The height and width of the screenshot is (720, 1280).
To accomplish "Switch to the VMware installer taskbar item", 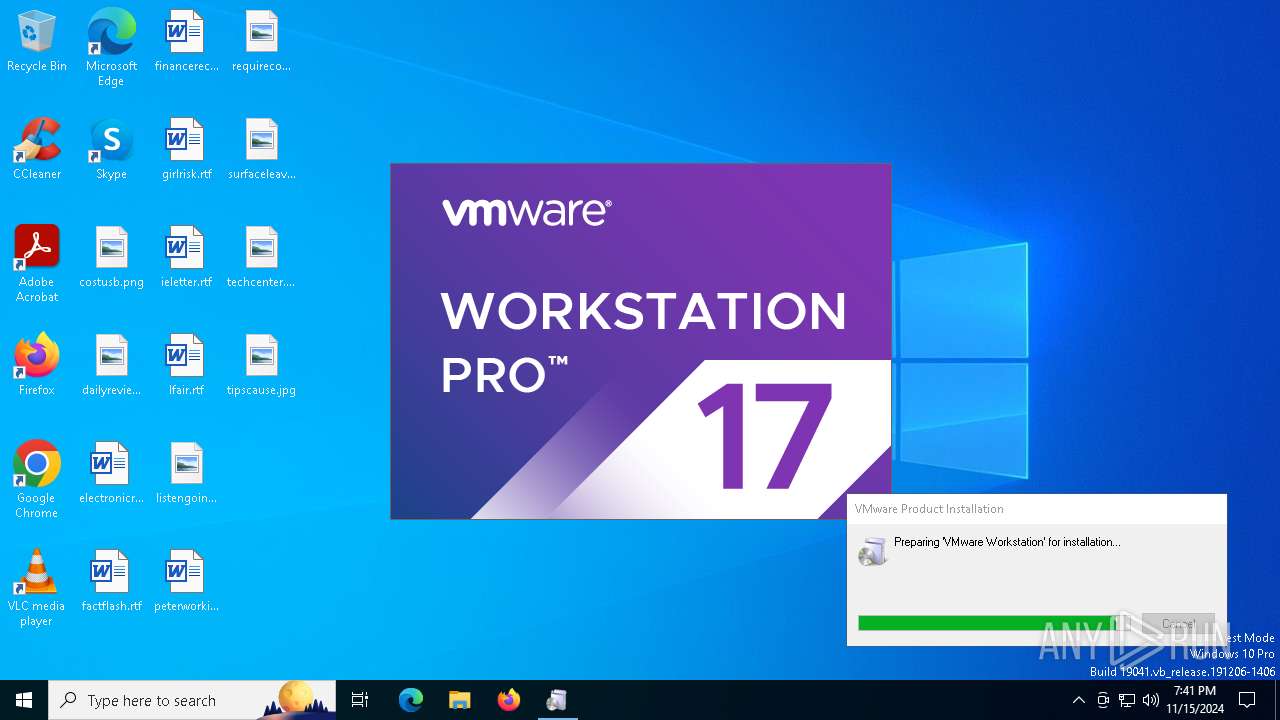I will click(x=557, y=700).
